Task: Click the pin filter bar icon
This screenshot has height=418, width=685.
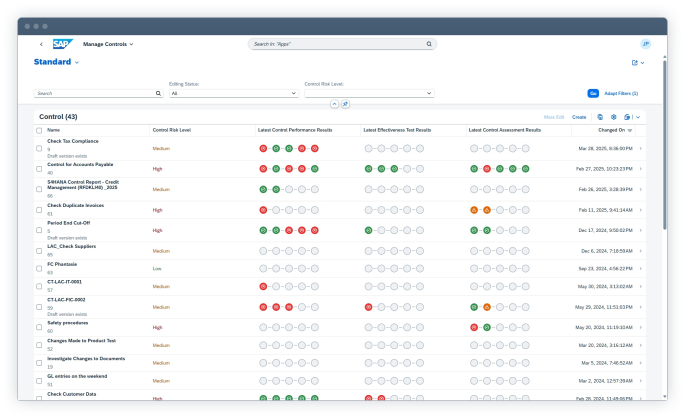Action: tap(346, 104)
